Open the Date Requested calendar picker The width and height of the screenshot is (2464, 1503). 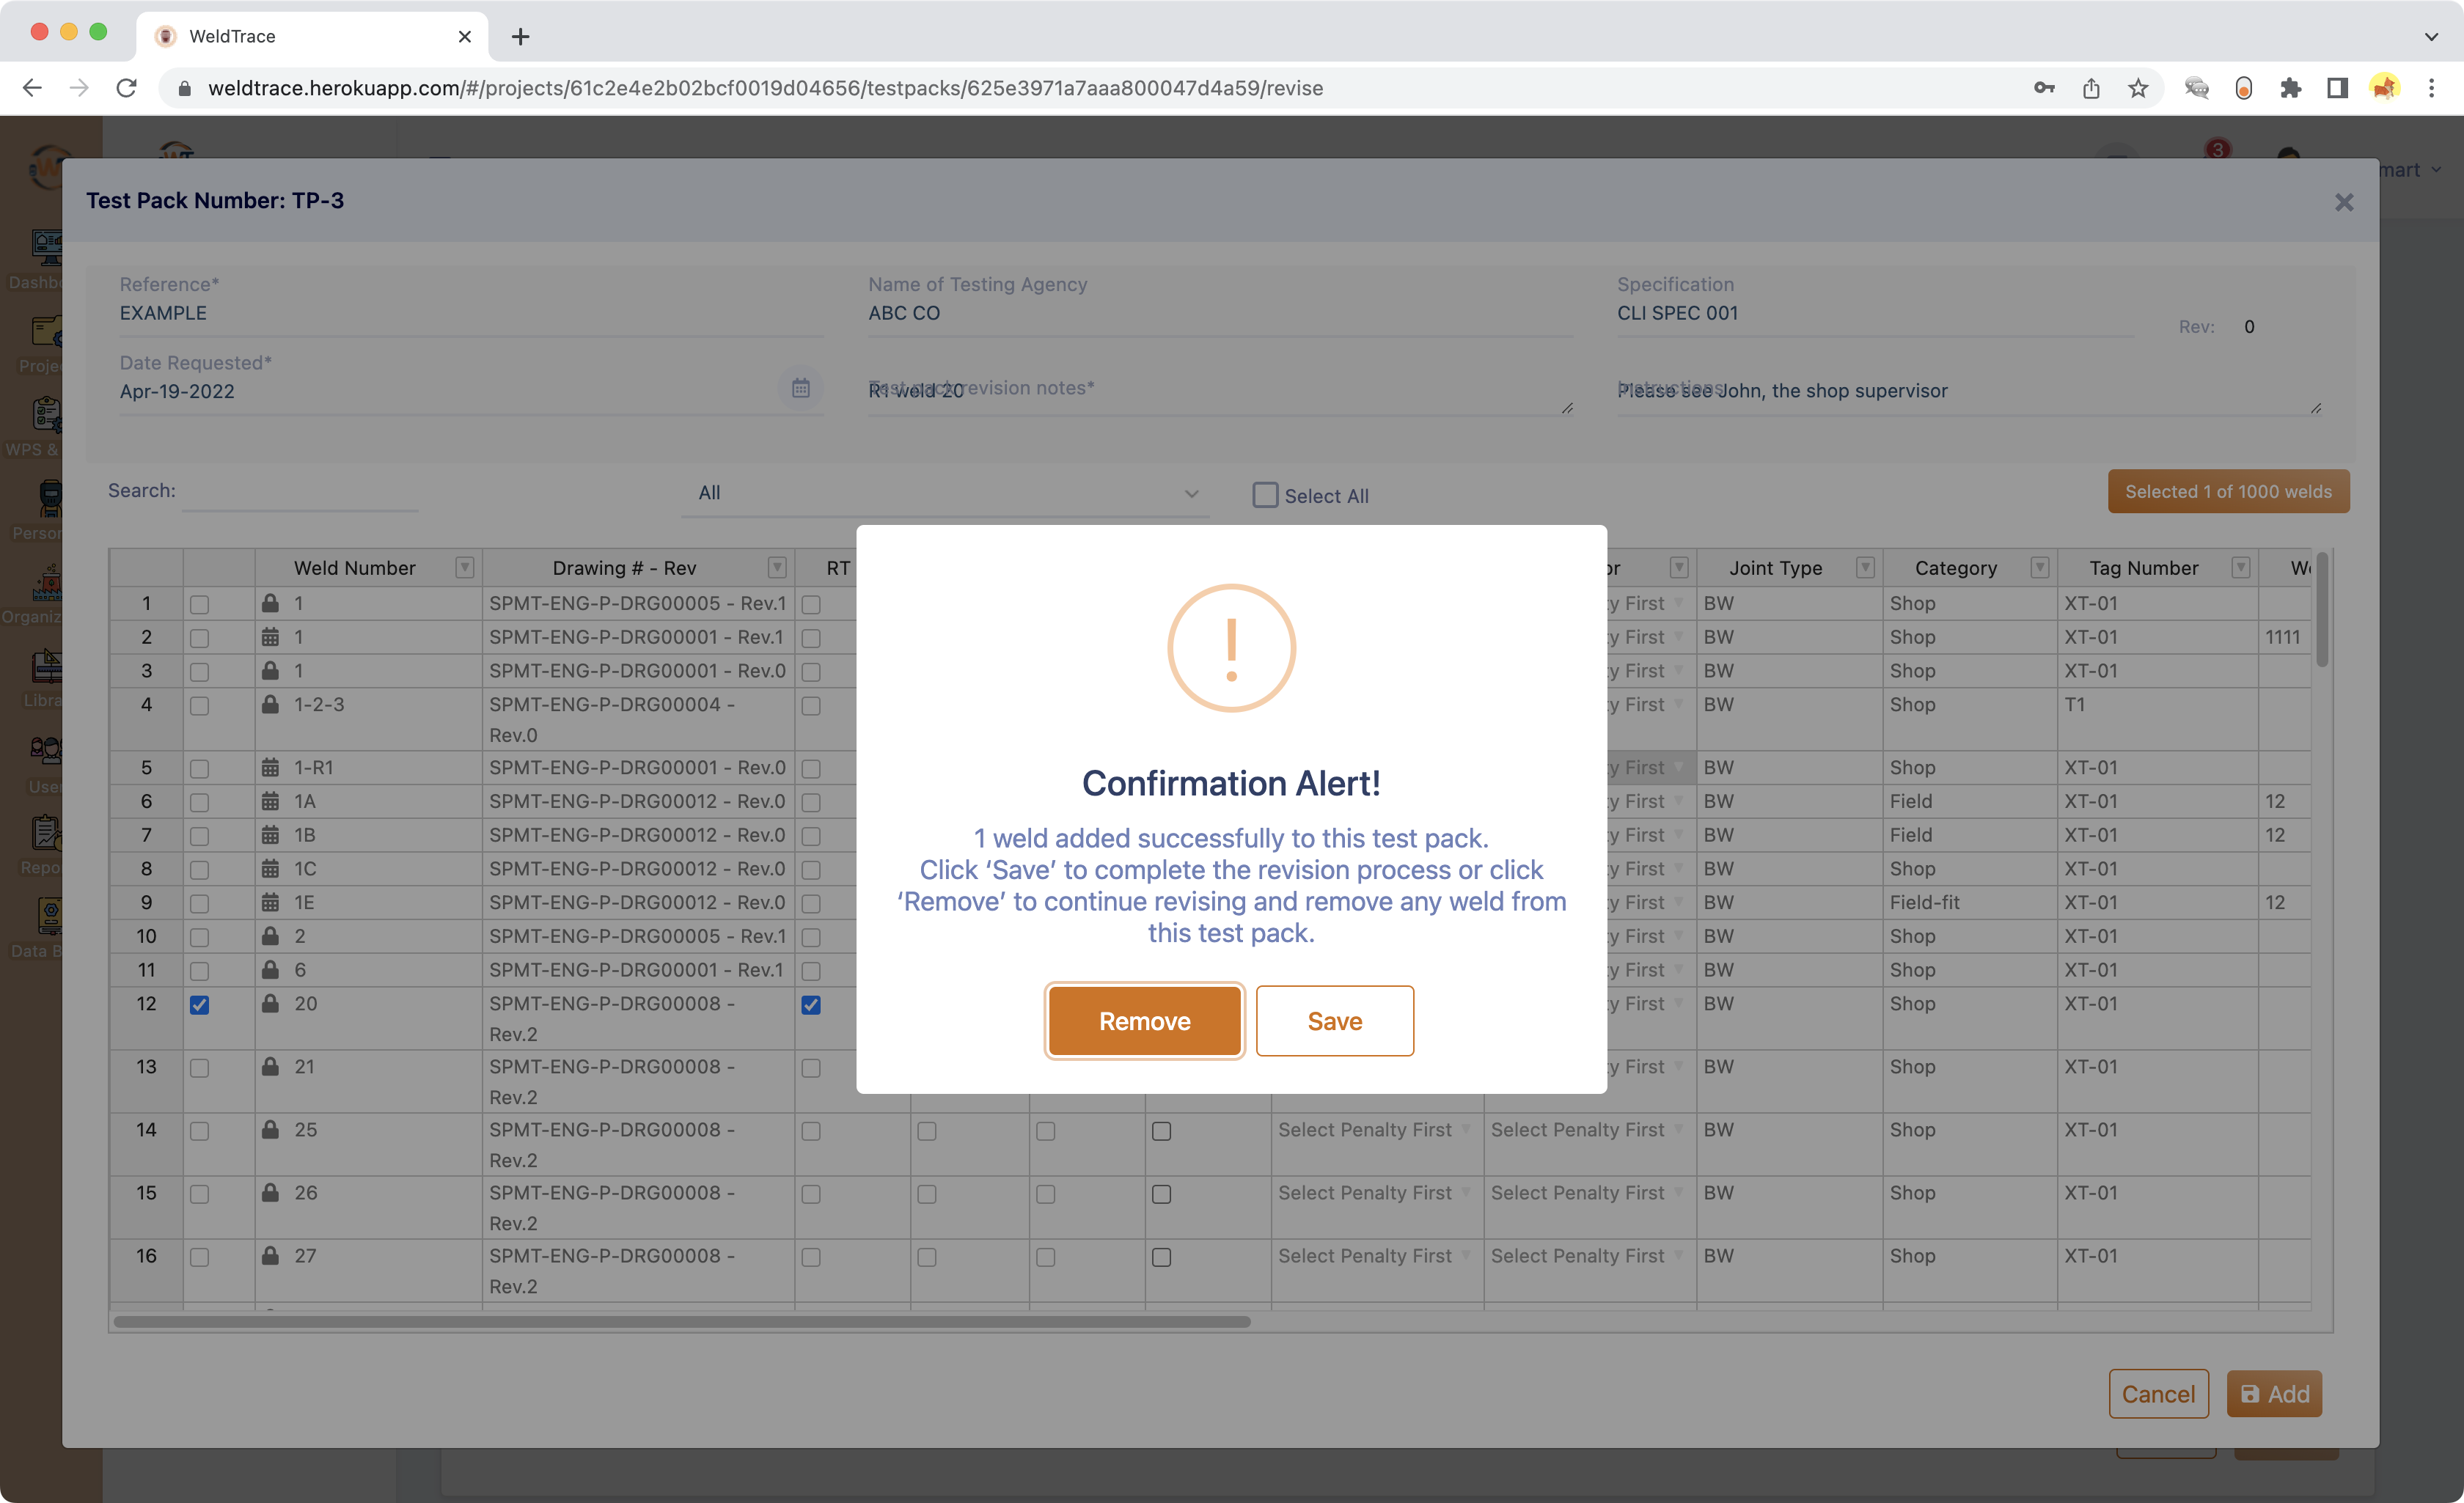[x=800, y=388]
